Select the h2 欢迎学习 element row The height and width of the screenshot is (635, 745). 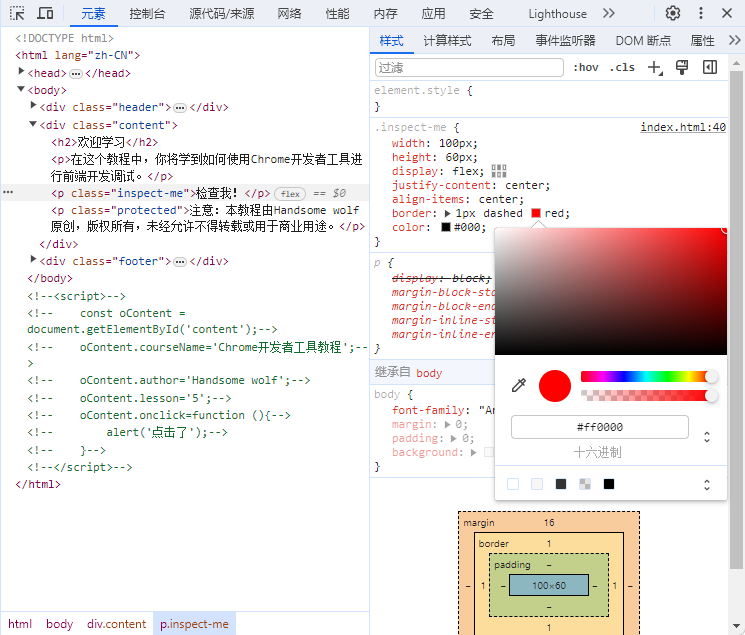(184, 142)
